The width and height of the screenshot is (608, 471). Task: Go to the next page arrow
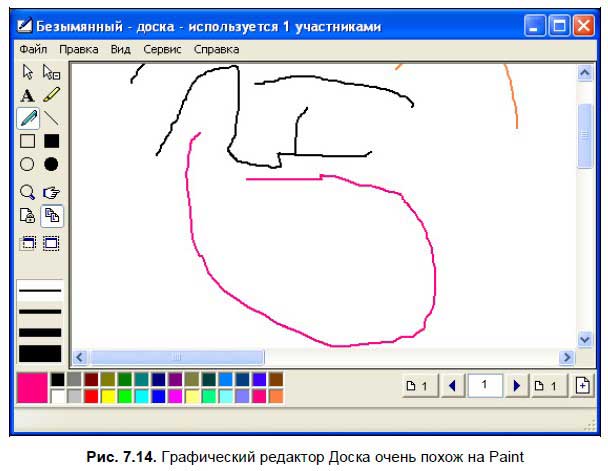517,386
